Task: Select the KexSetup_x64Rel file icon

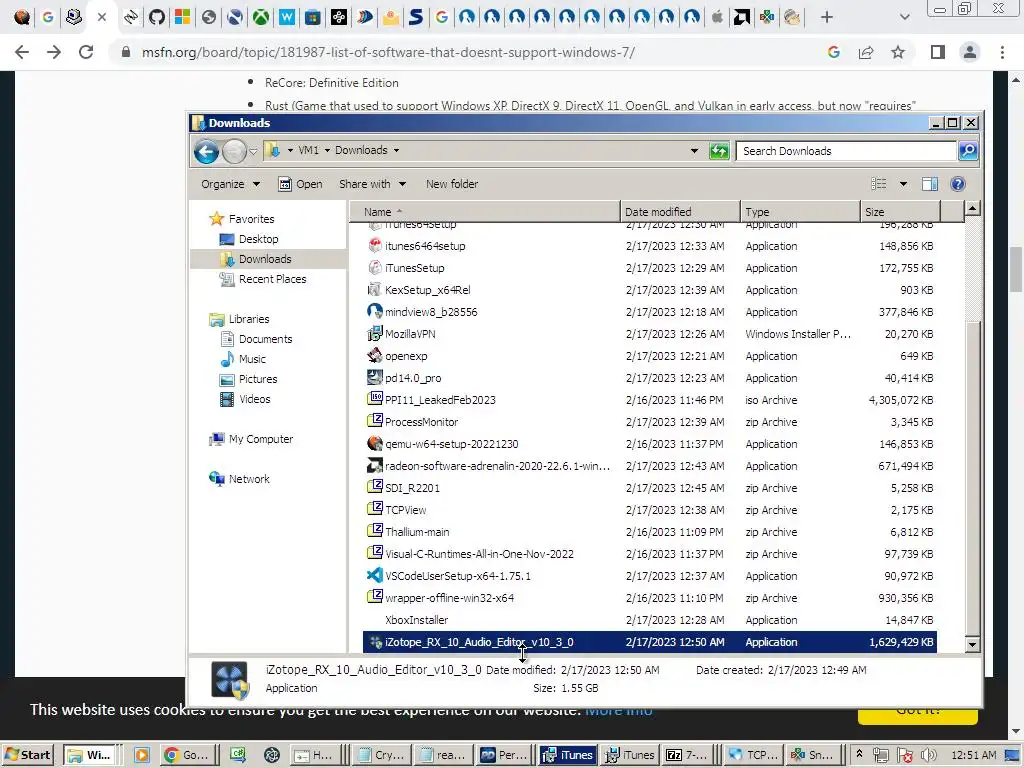Action: [x=374, y=289]
